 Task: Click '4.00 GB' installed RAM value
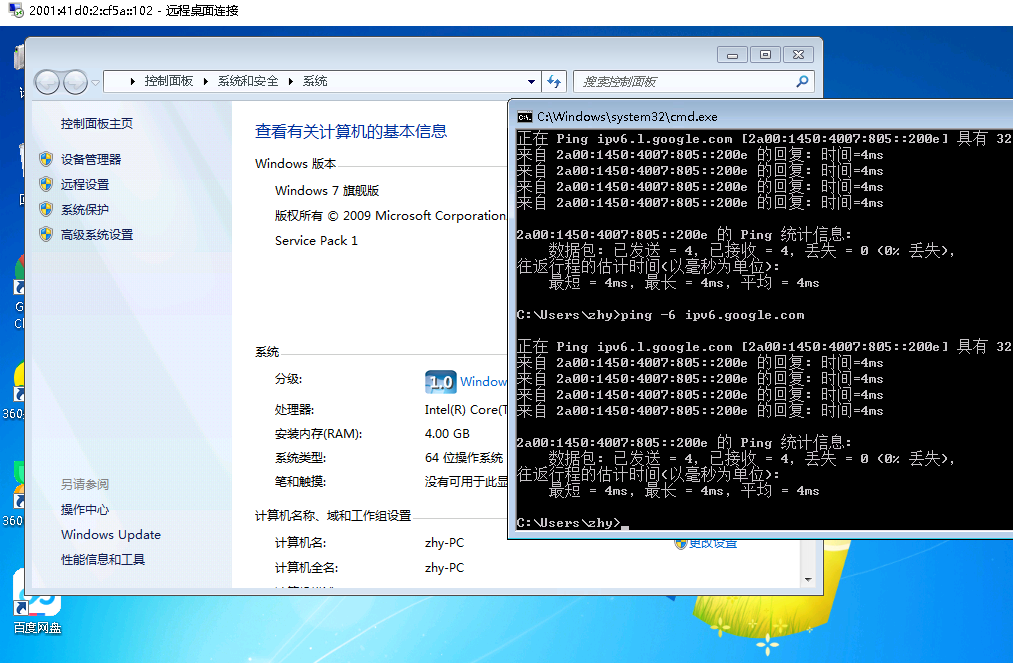click(447, 434)
